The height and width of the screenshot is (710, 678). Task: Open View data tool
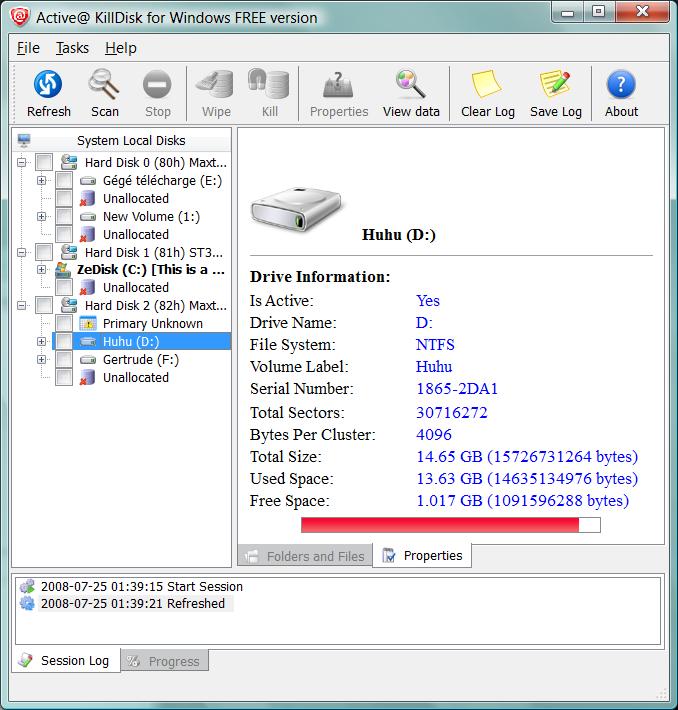[x=411, y=84]
